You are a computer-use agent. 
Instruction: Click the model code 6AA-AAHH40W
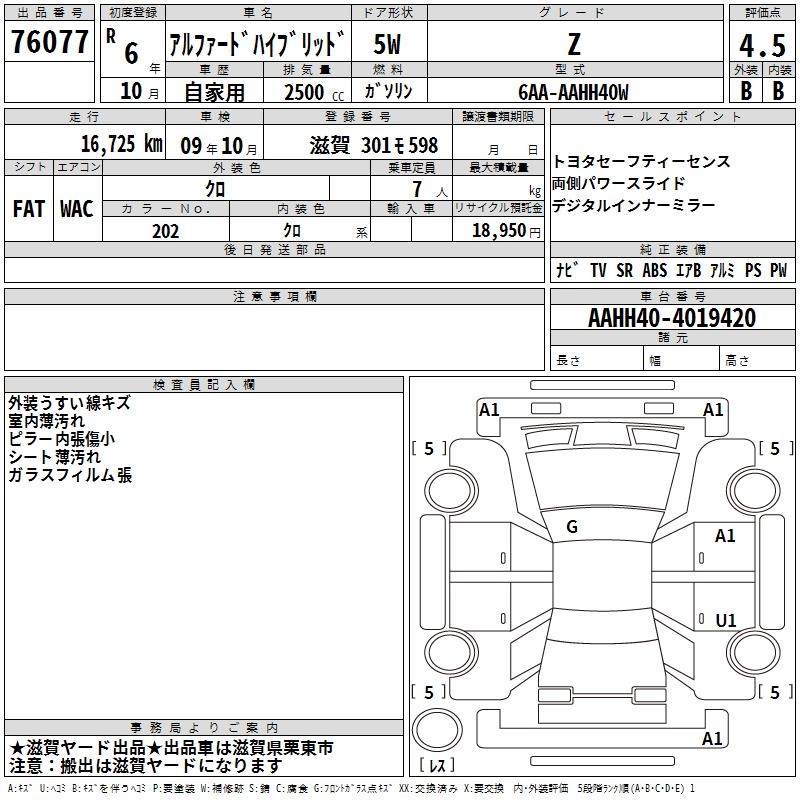point(573,91)
